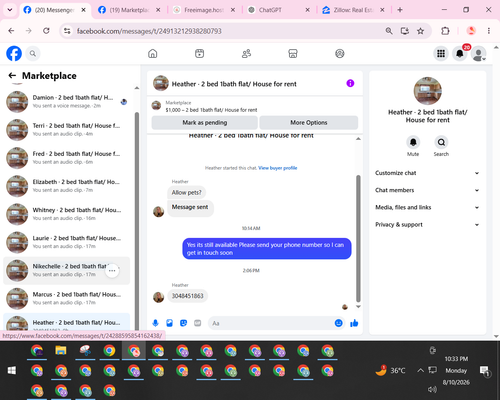The height and width of the screenshot is (400, 500).
Task: Expand Media, files and links section
Action: (427, 207)
